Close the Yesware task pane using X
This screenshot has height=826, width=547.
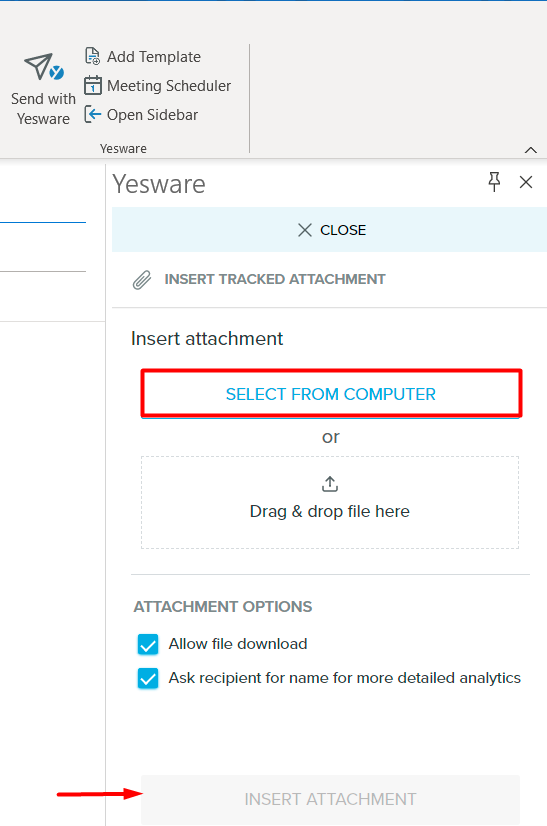pos(526,182)
